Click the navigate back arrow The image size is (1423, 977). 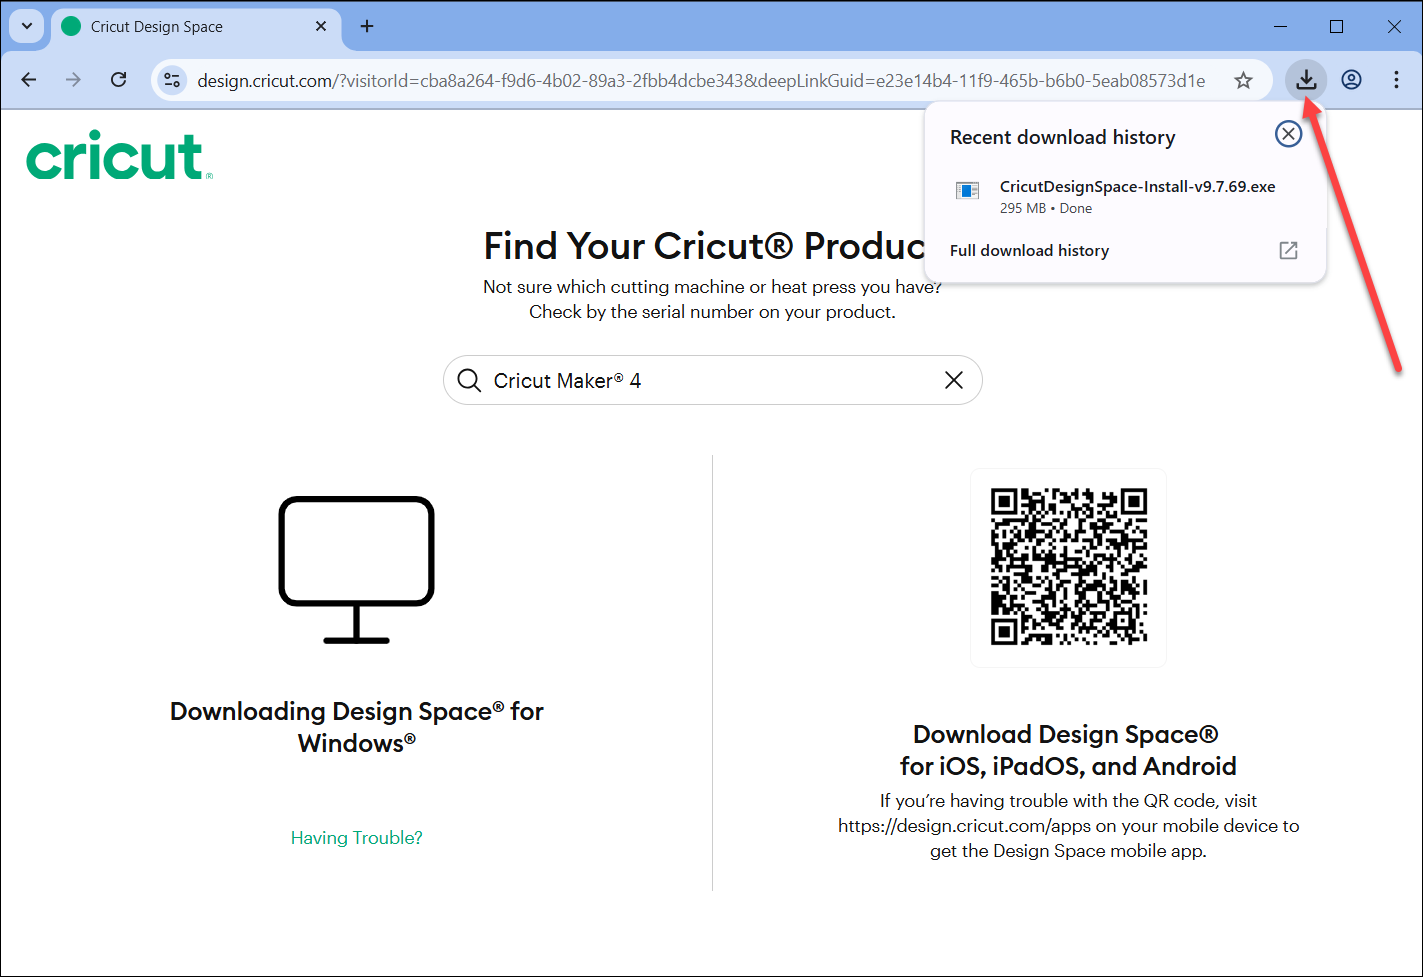coord(28,80)
